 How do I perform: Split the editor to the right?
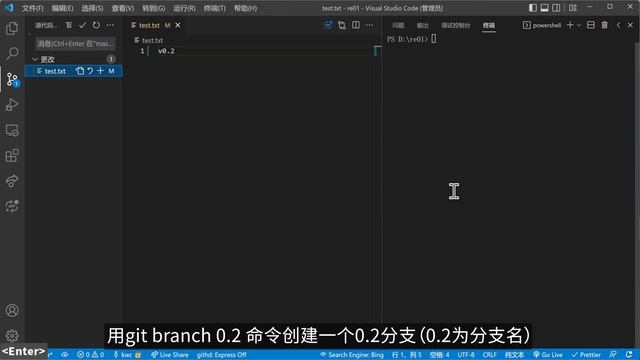click(x=356, y=25)
